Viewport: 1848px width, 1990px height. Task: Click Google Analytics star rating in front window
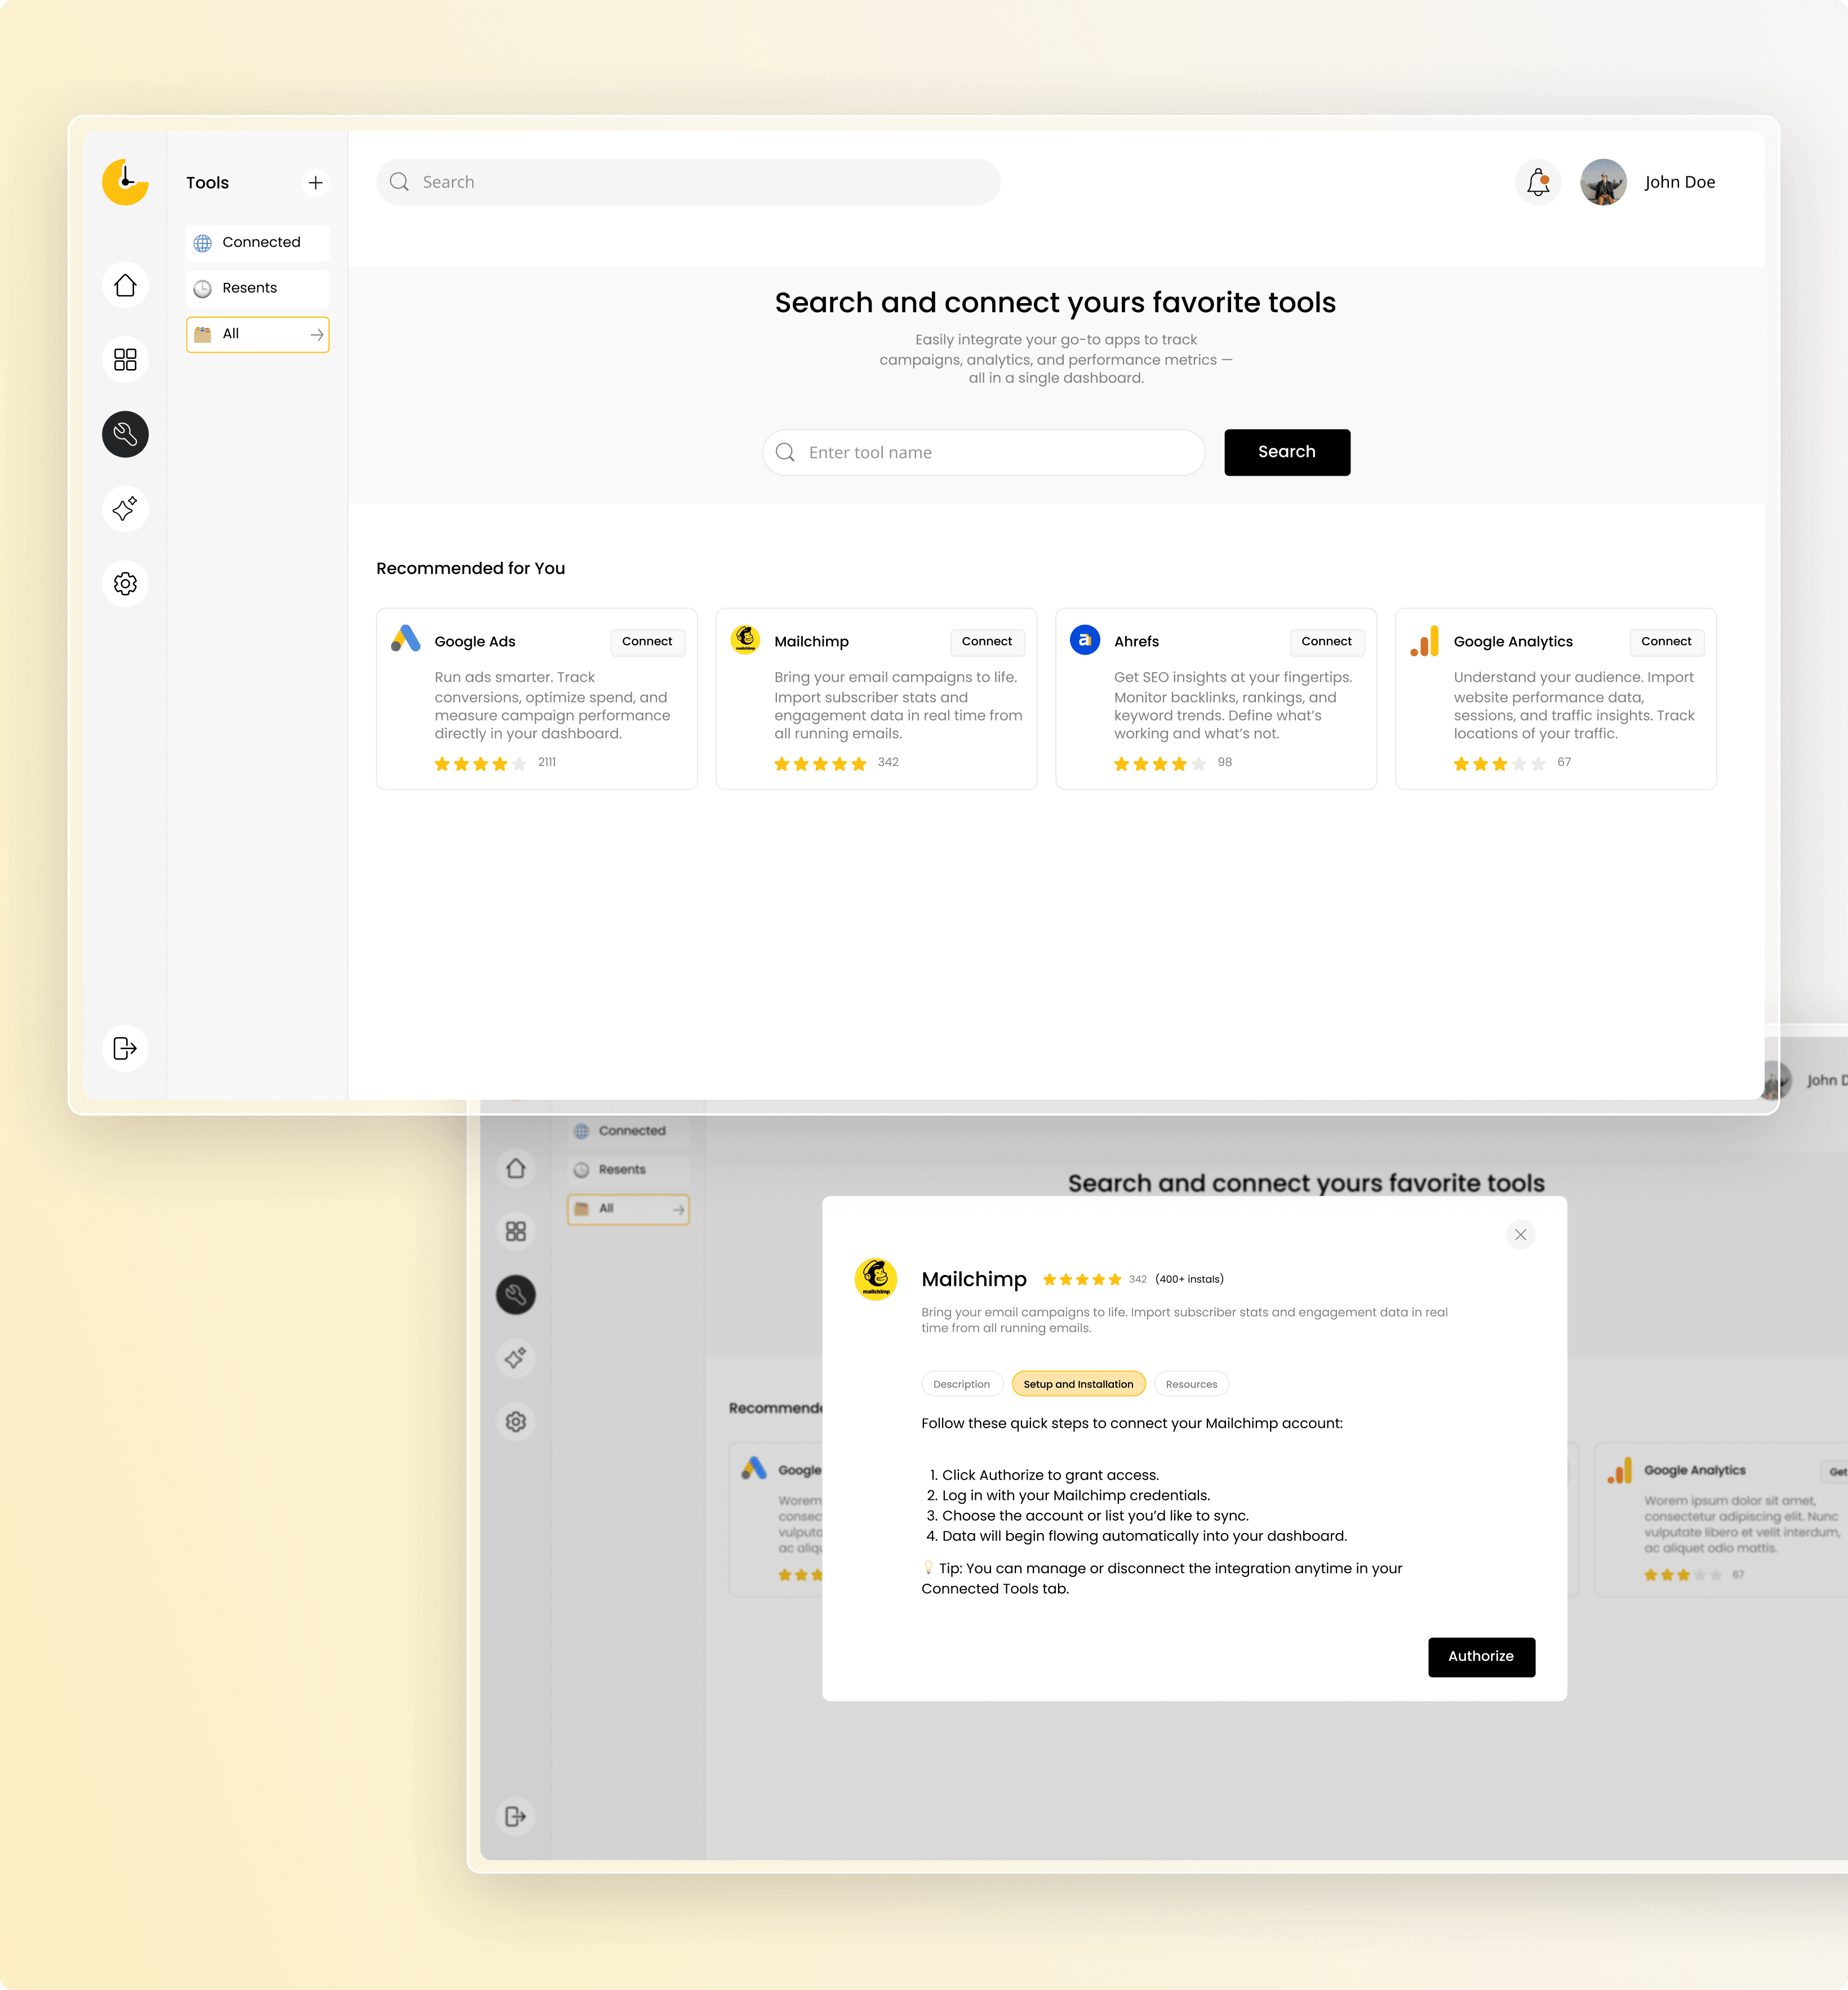tap(1499, 764)
